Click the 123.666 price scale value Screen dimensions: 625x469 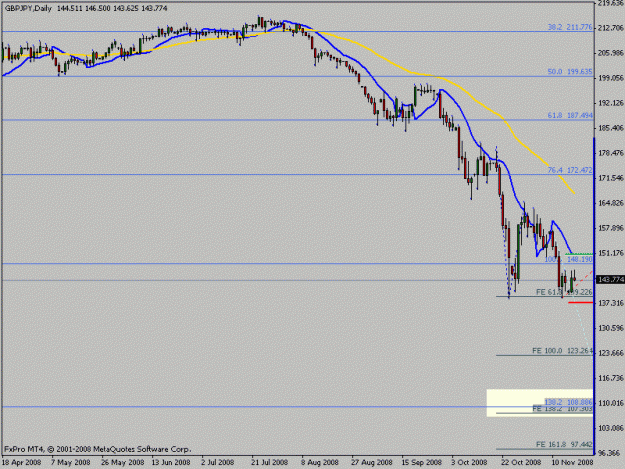(x=611, y=353)
